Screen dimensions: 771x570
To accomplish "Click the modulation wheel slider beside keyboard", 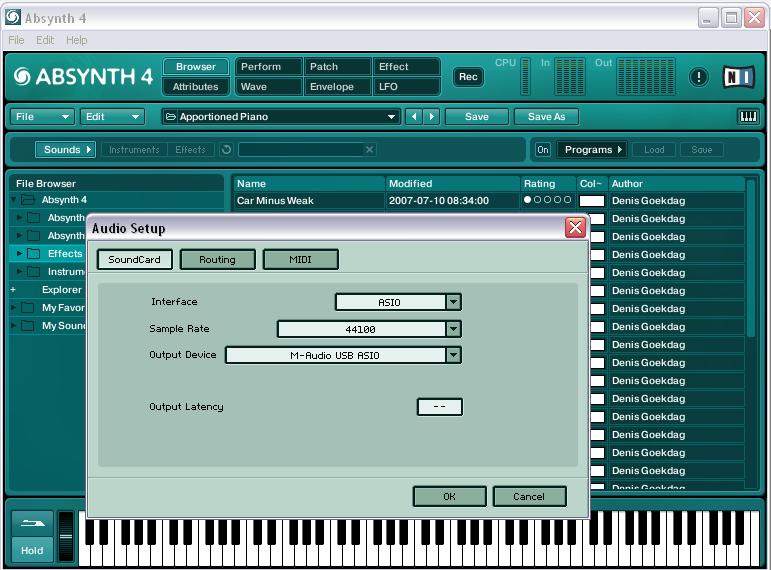I will pos(66,537).
